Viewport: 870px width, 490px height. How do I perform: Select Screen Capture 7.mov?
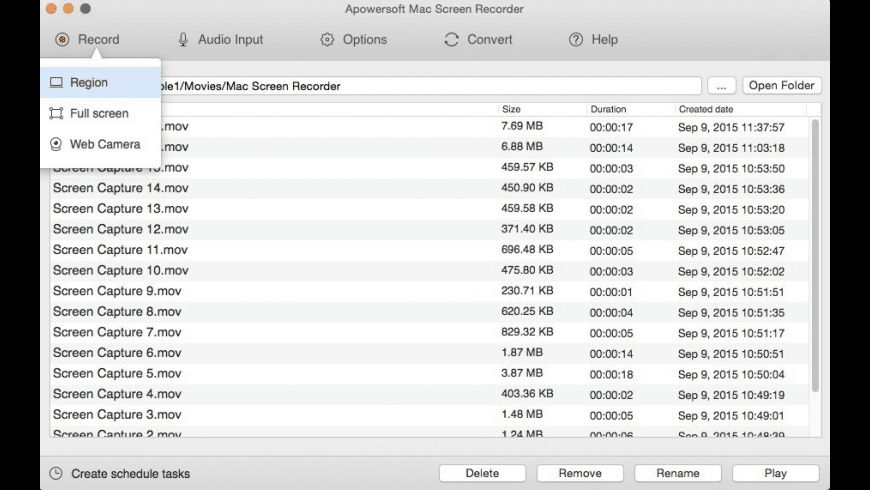coord(117,332)
